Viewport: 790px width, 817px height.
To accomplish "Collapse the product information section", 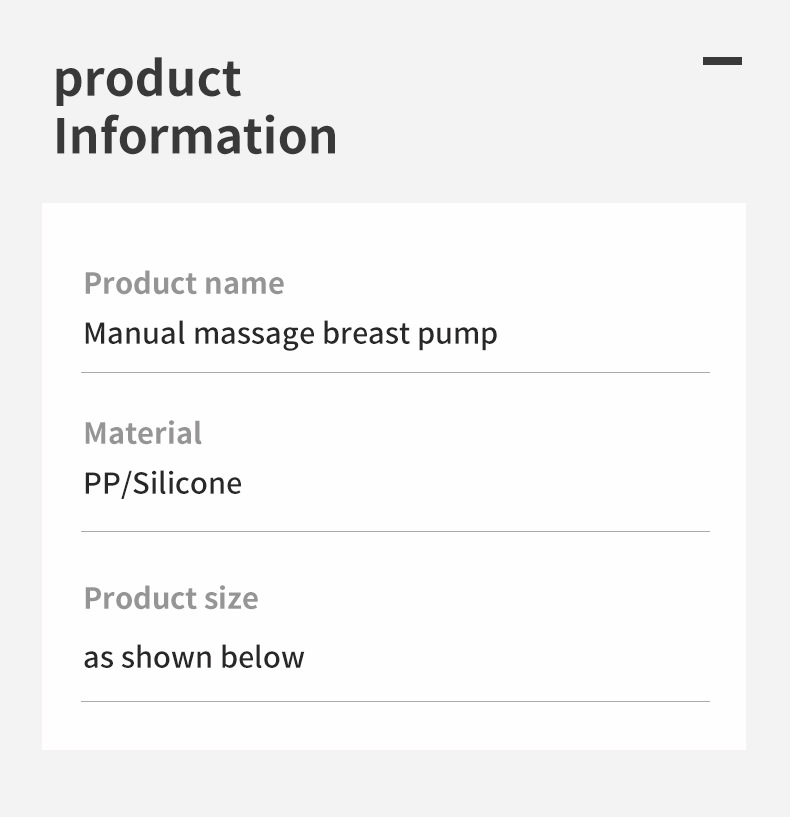I will tap(722, 61).
